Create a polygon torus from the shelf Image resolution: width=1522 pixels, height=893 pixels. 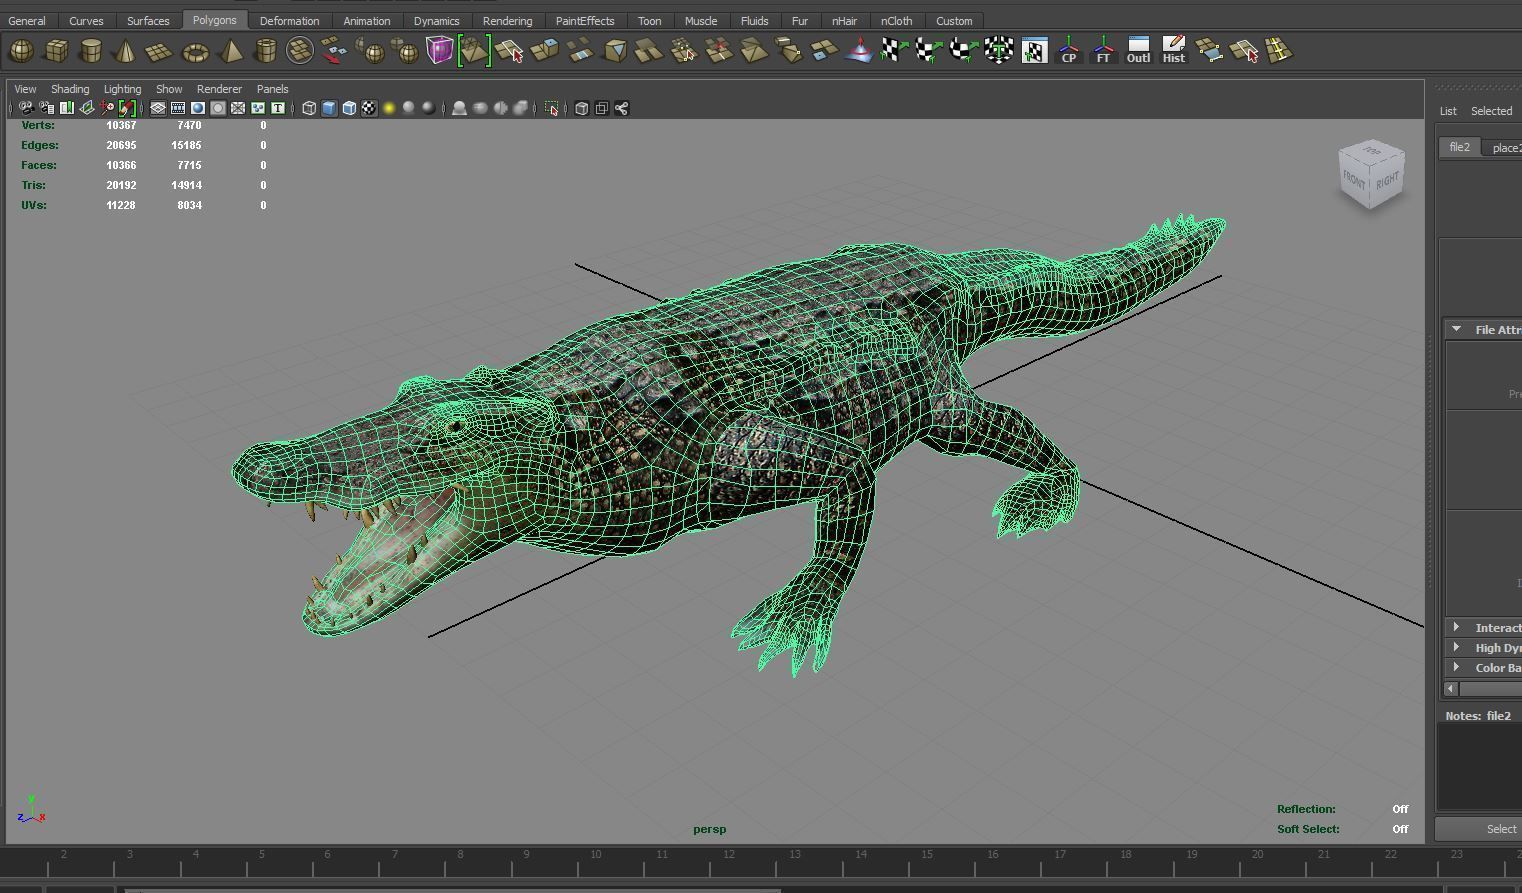pyautogui.click(x=195, y=50)
